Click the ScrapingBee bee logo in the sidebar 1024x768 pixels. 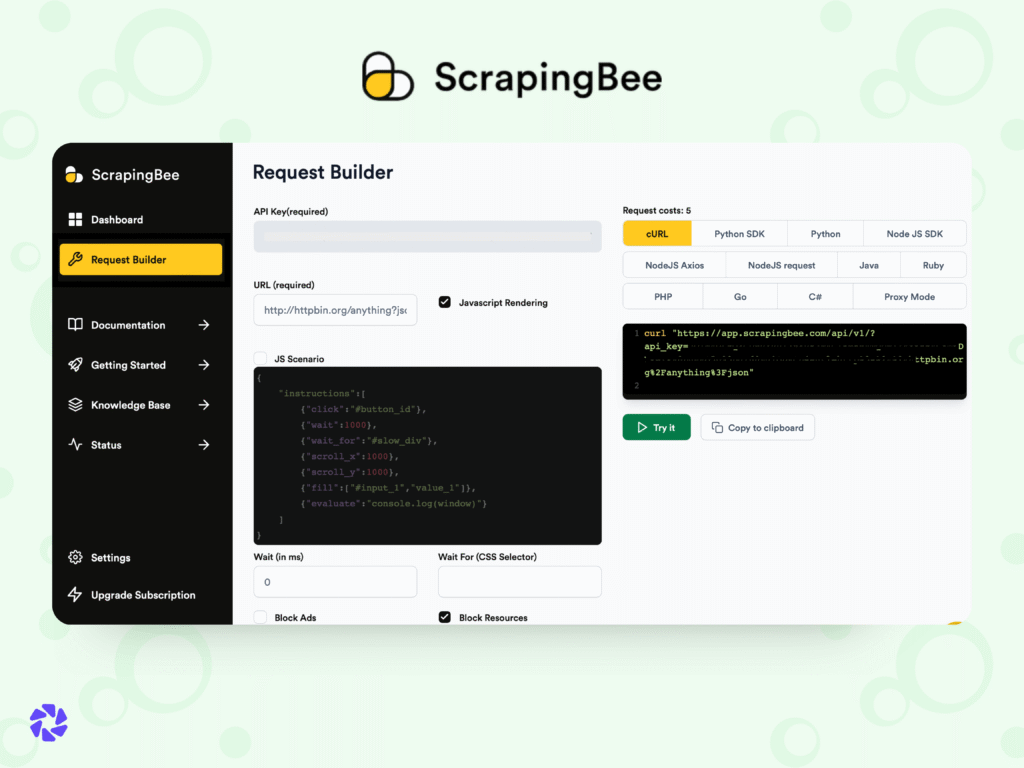(x=72, y=174)
